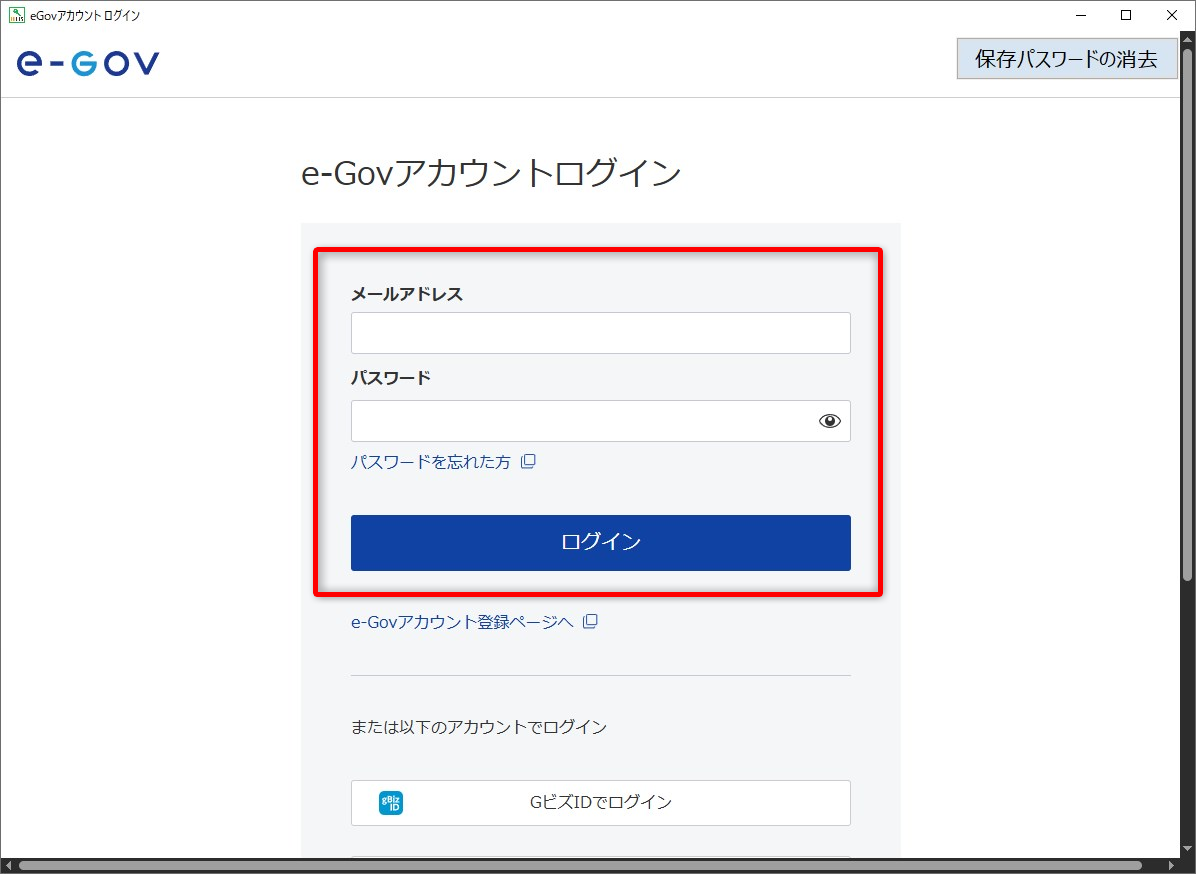
Task: Click the horizontal scrollbar right arrow
Action: [1171, 865]
